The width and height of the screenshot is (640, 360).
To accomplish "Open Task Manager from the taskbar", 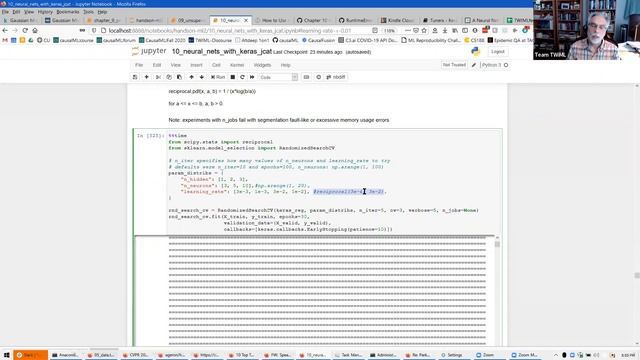I will tap(348, 355).
